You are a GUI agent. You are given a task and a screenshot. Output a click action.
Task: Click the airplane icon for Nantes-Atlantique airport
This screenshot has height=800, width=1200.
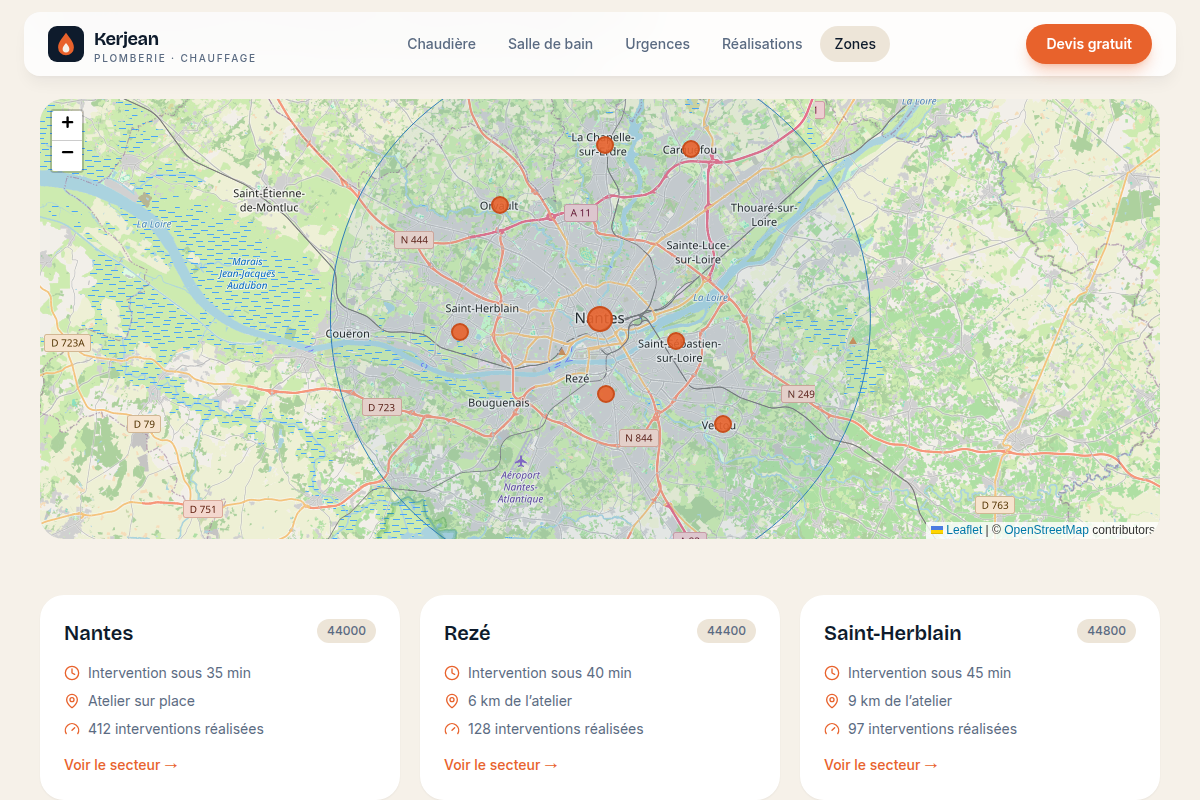tap(521, 461)
